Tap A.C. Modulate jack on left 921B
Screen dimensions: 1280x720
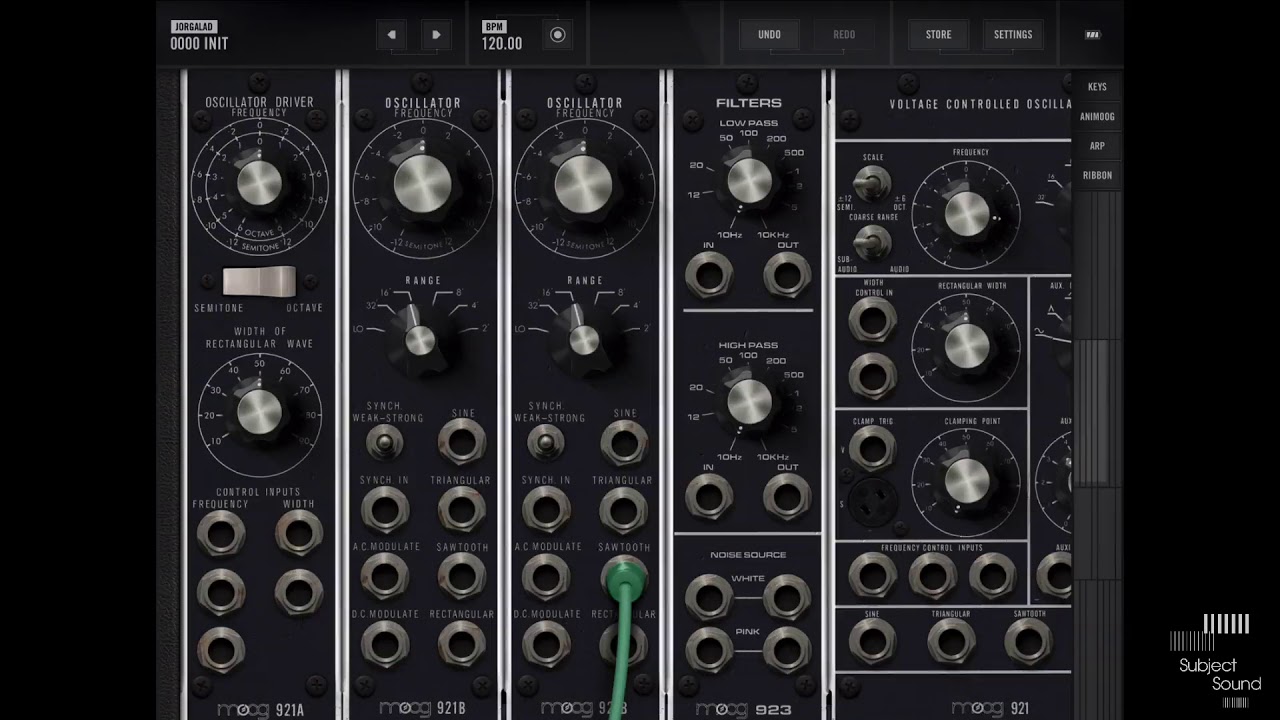point(384,576)
